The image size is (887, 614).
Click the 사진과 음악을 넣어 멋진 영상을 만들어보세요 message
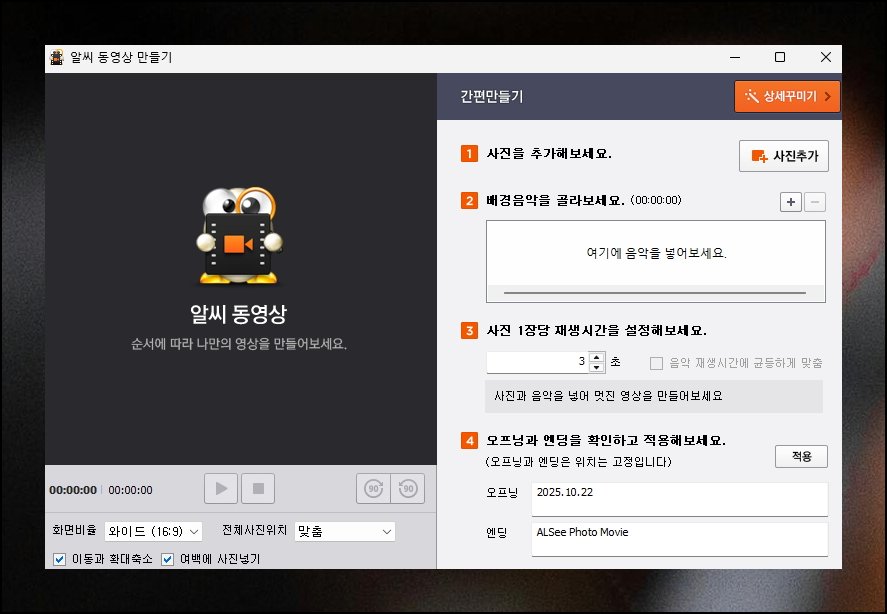tap(608, 396)
